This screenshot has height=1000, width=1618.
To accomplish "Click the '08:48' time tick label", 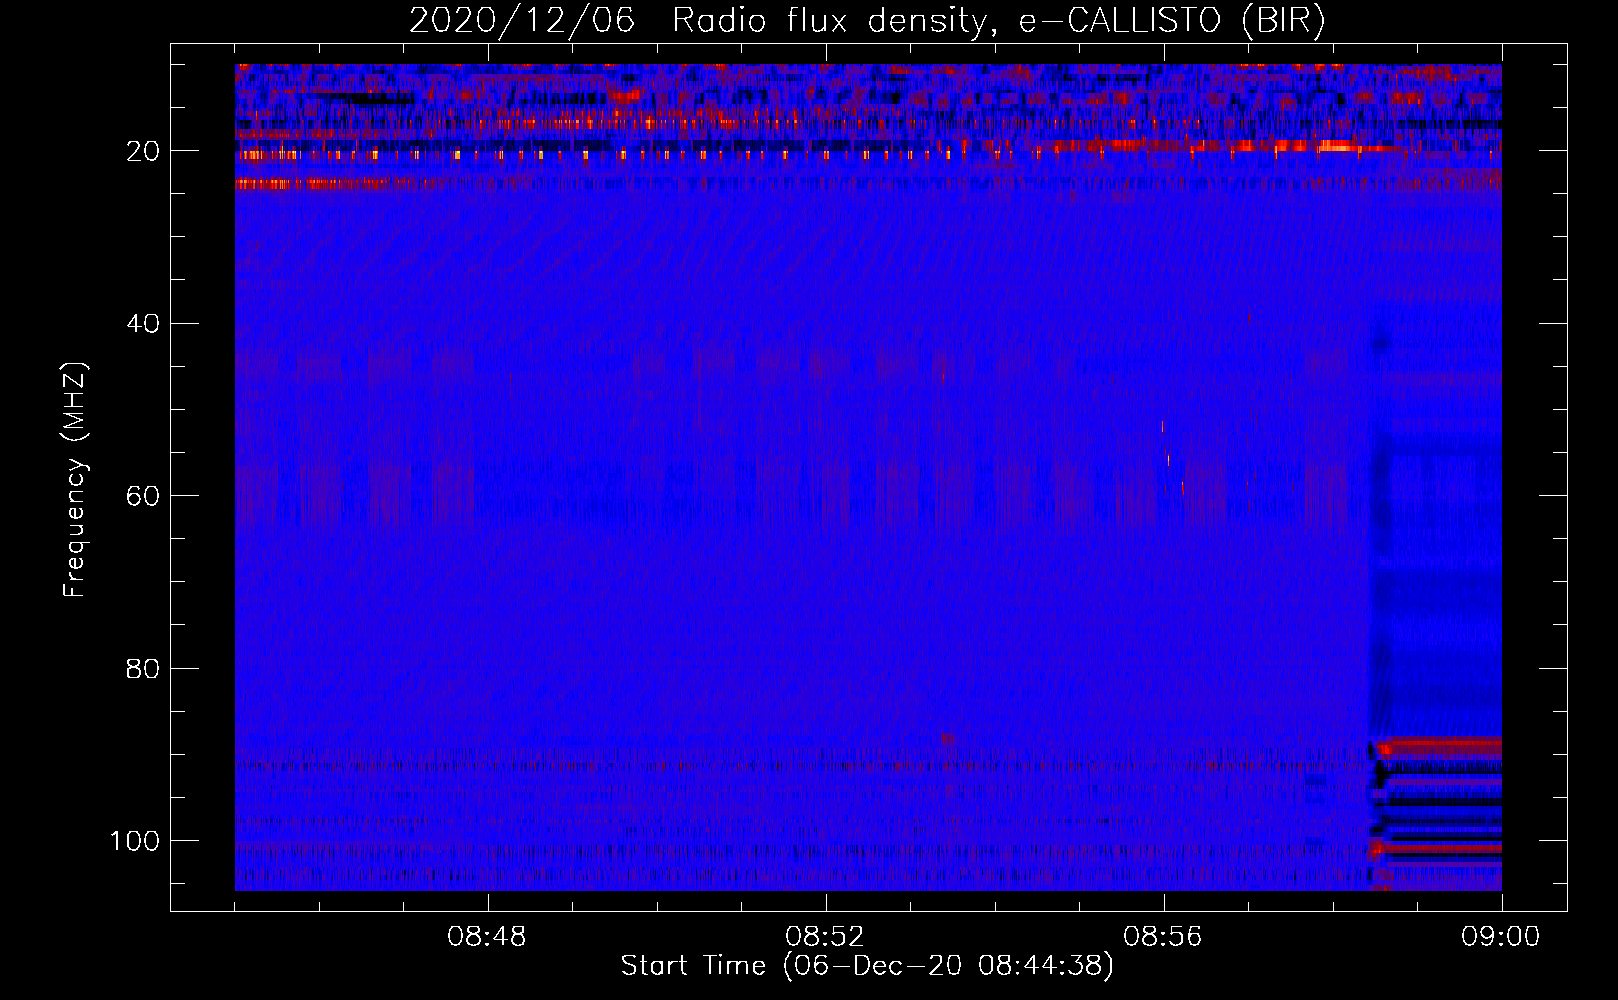I will coord(487,937).
